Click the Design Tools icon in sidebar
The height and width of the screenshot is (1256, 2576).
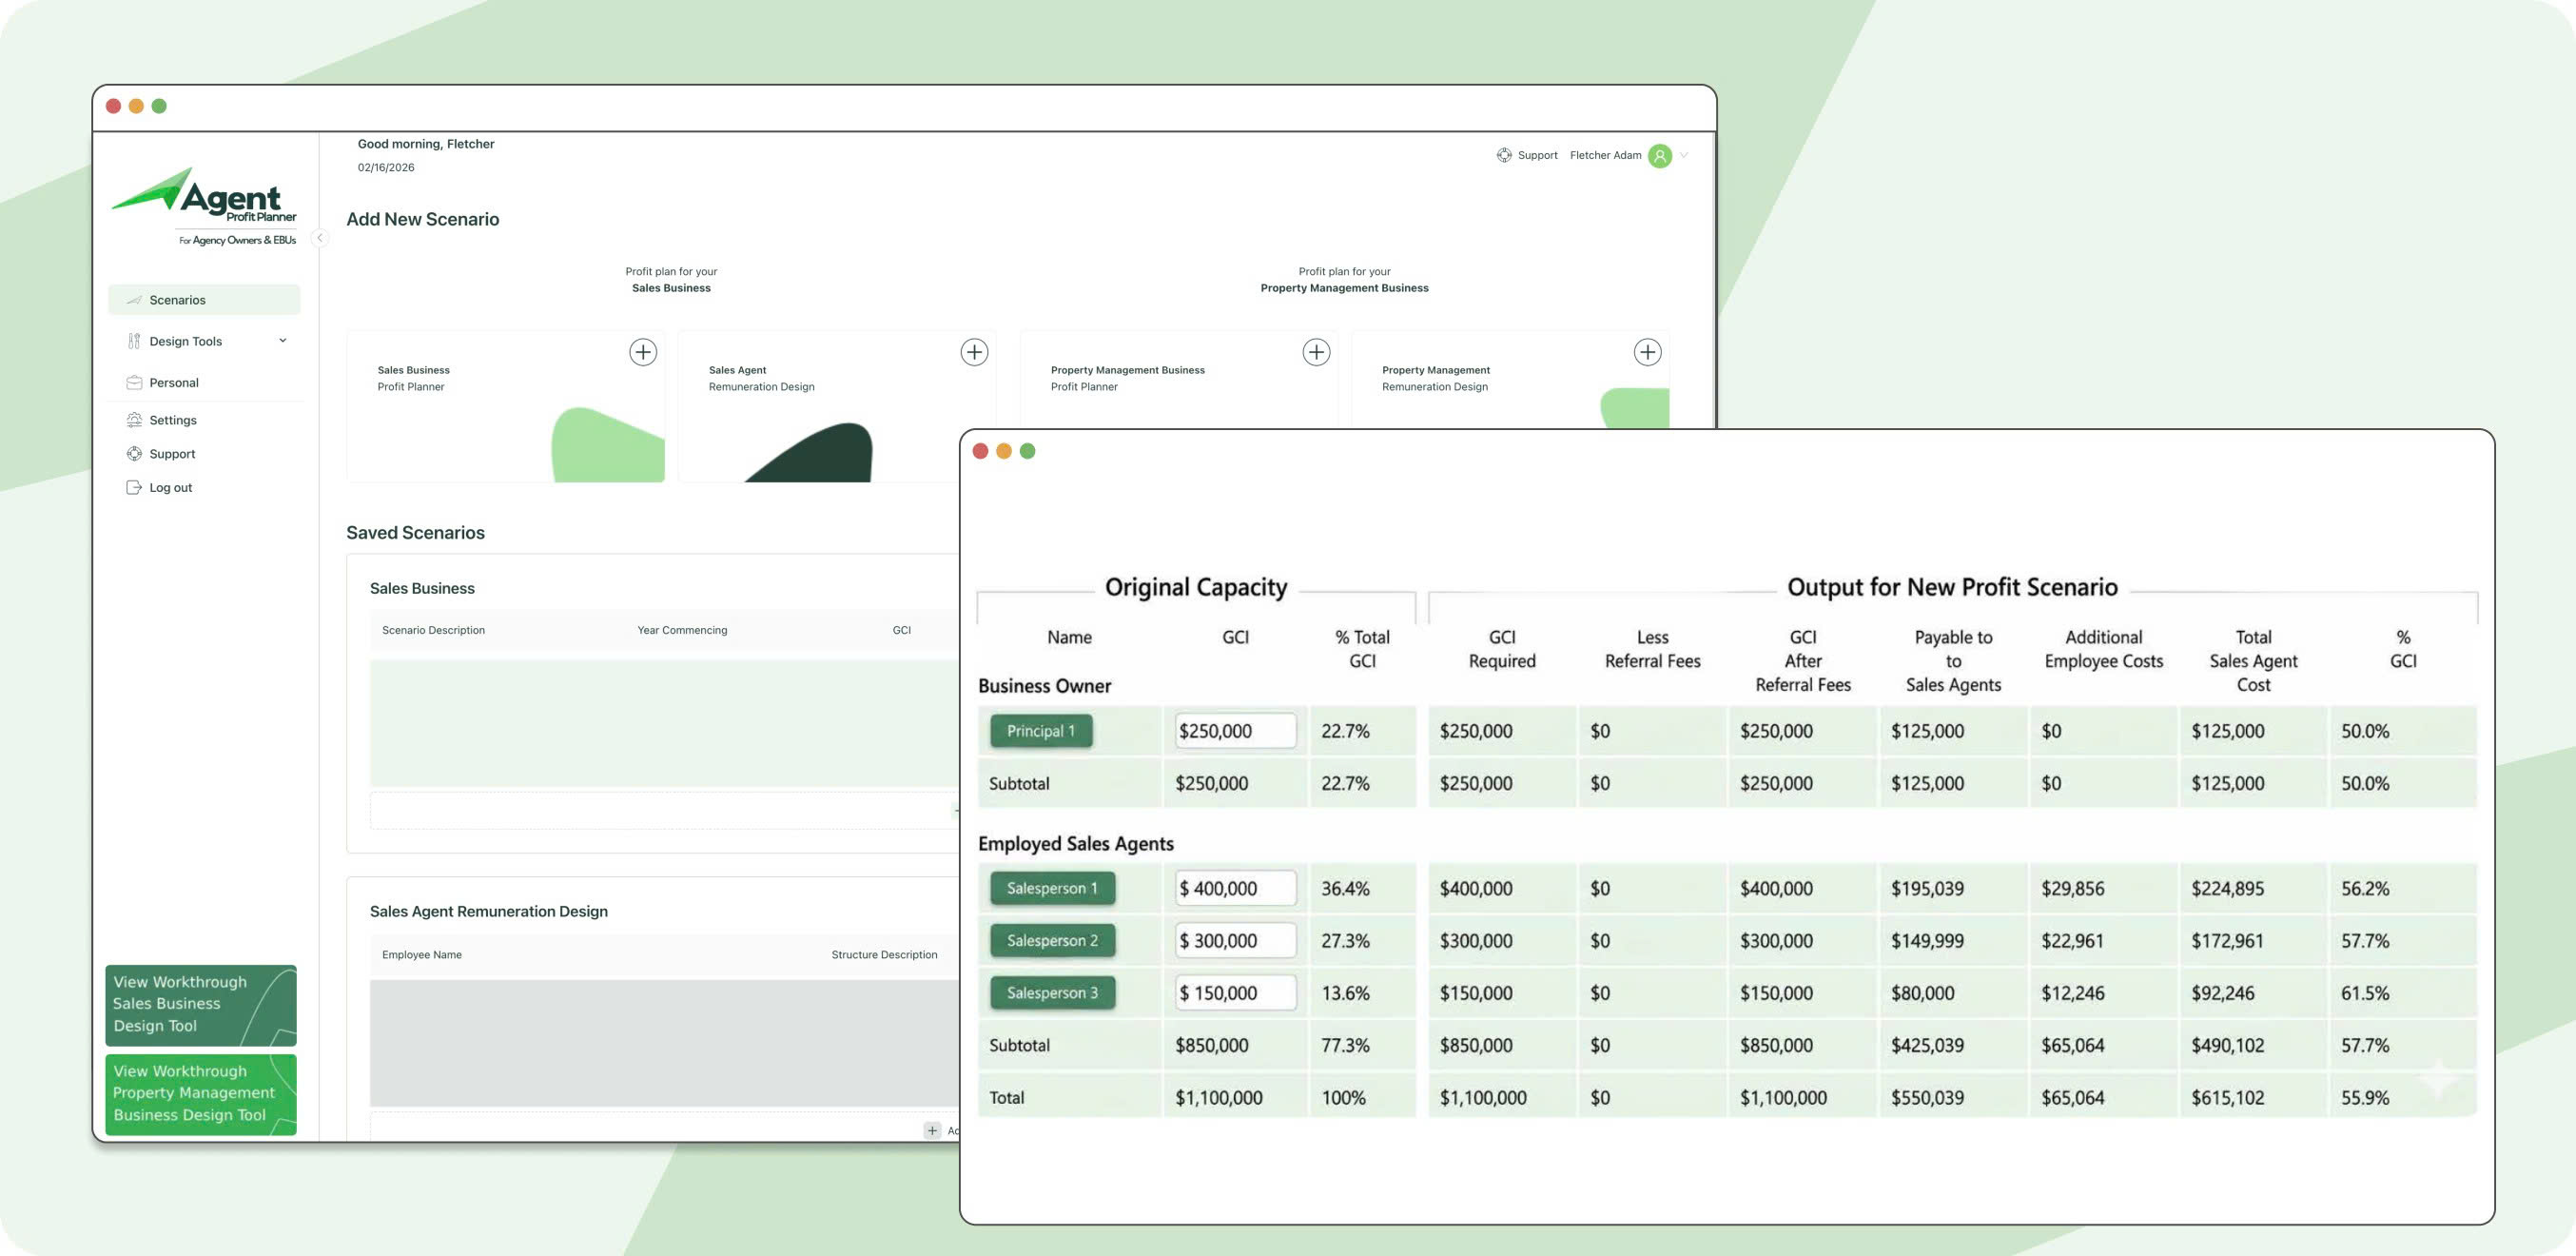(134, 341)
